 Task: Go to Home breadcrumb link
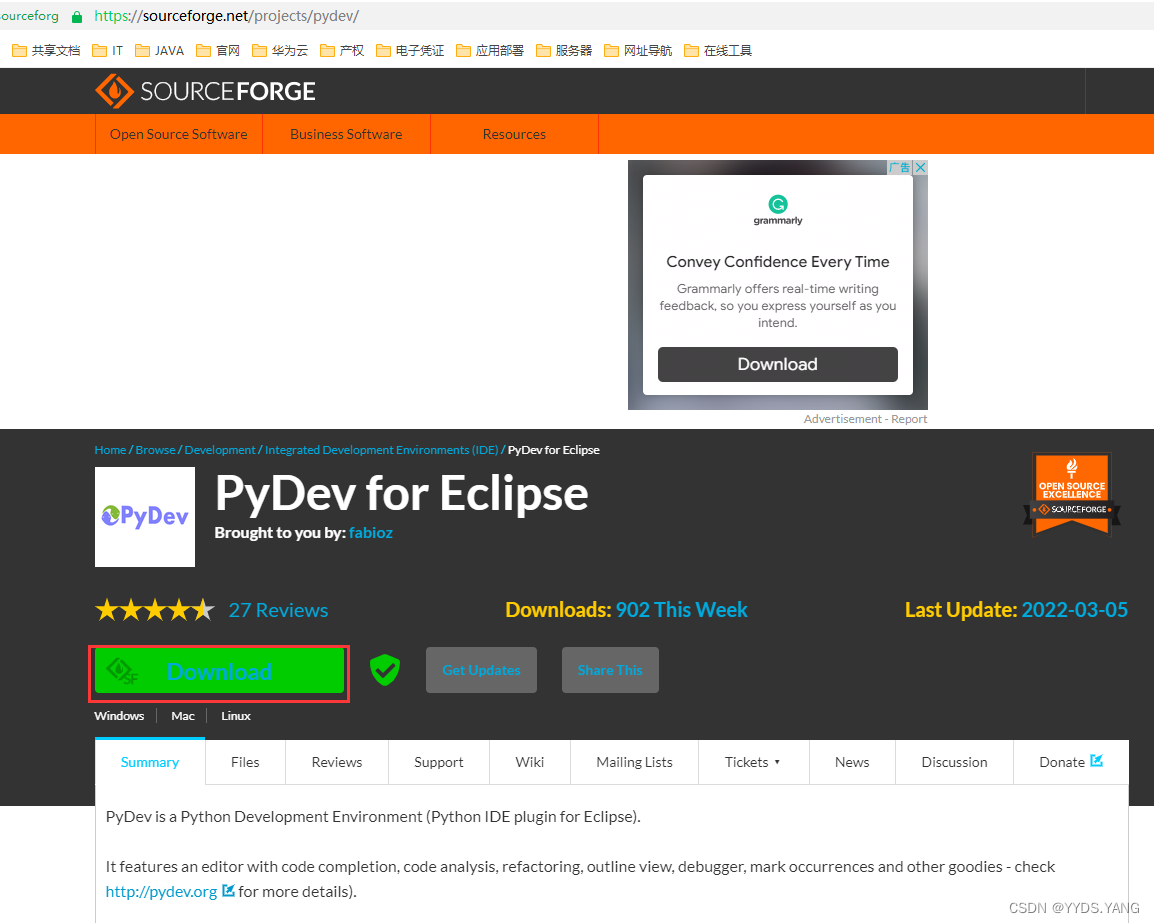pyautogui.click(x=110, y=450)
